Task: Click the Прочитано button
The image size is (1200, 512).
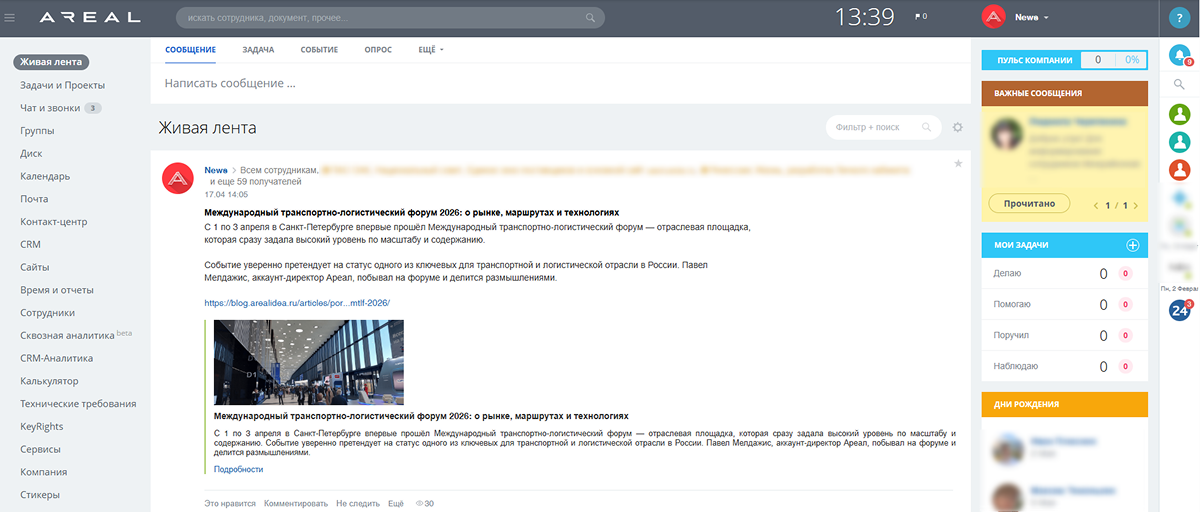Action: pyautogui.click(x=1029, y=203)
